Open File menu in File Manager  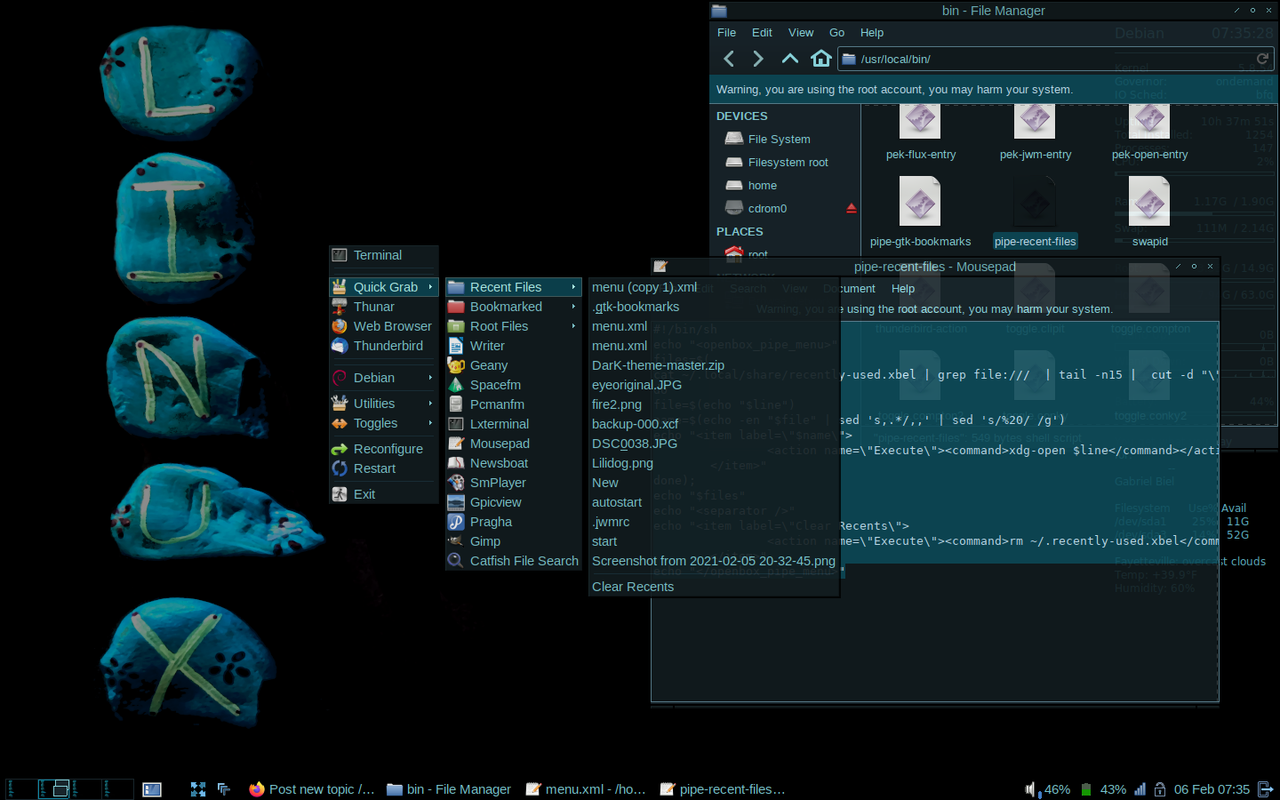pos(726,32)
